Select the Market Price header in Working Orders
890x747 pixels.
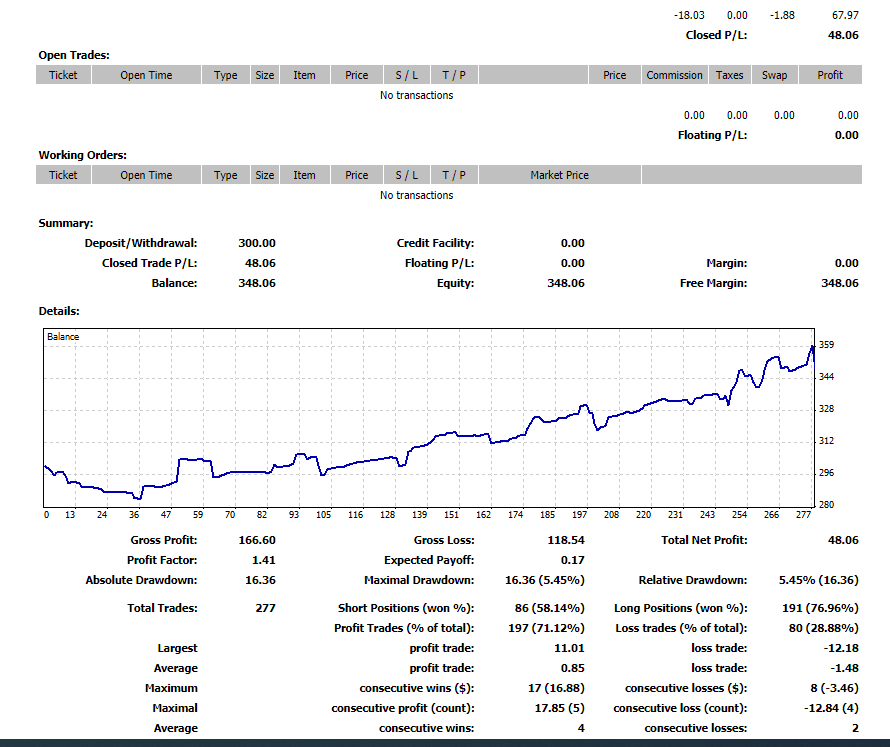559,175
